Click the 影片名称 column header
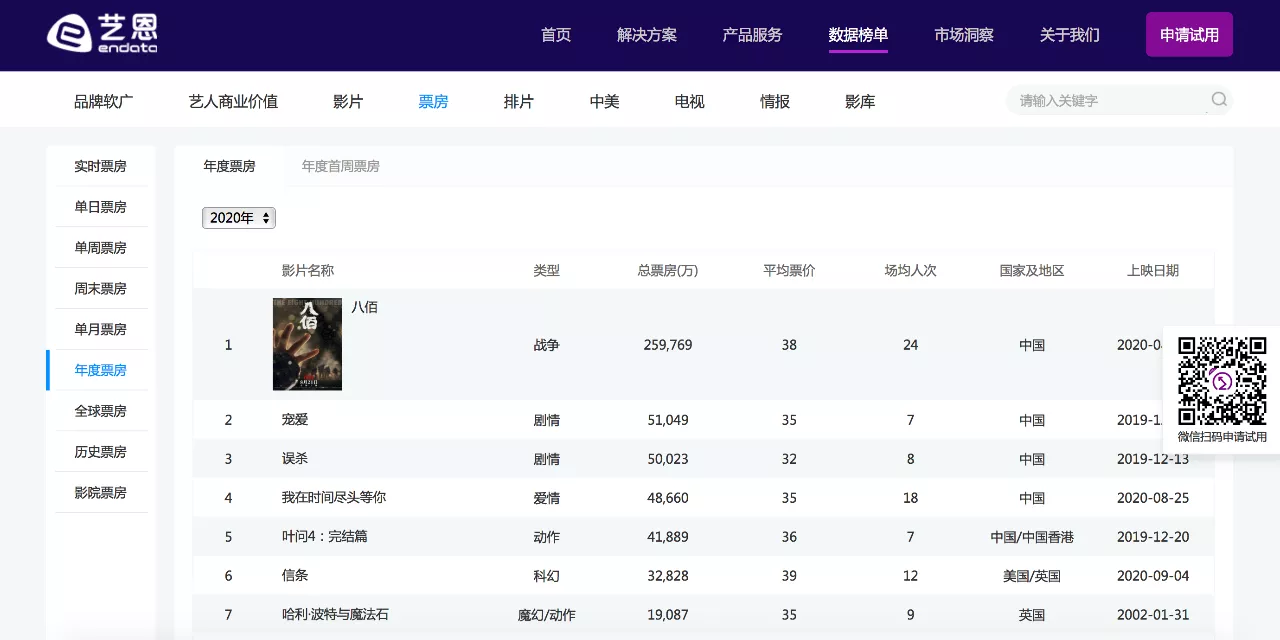Viewport: 1280px width, 640px height. 308,270
